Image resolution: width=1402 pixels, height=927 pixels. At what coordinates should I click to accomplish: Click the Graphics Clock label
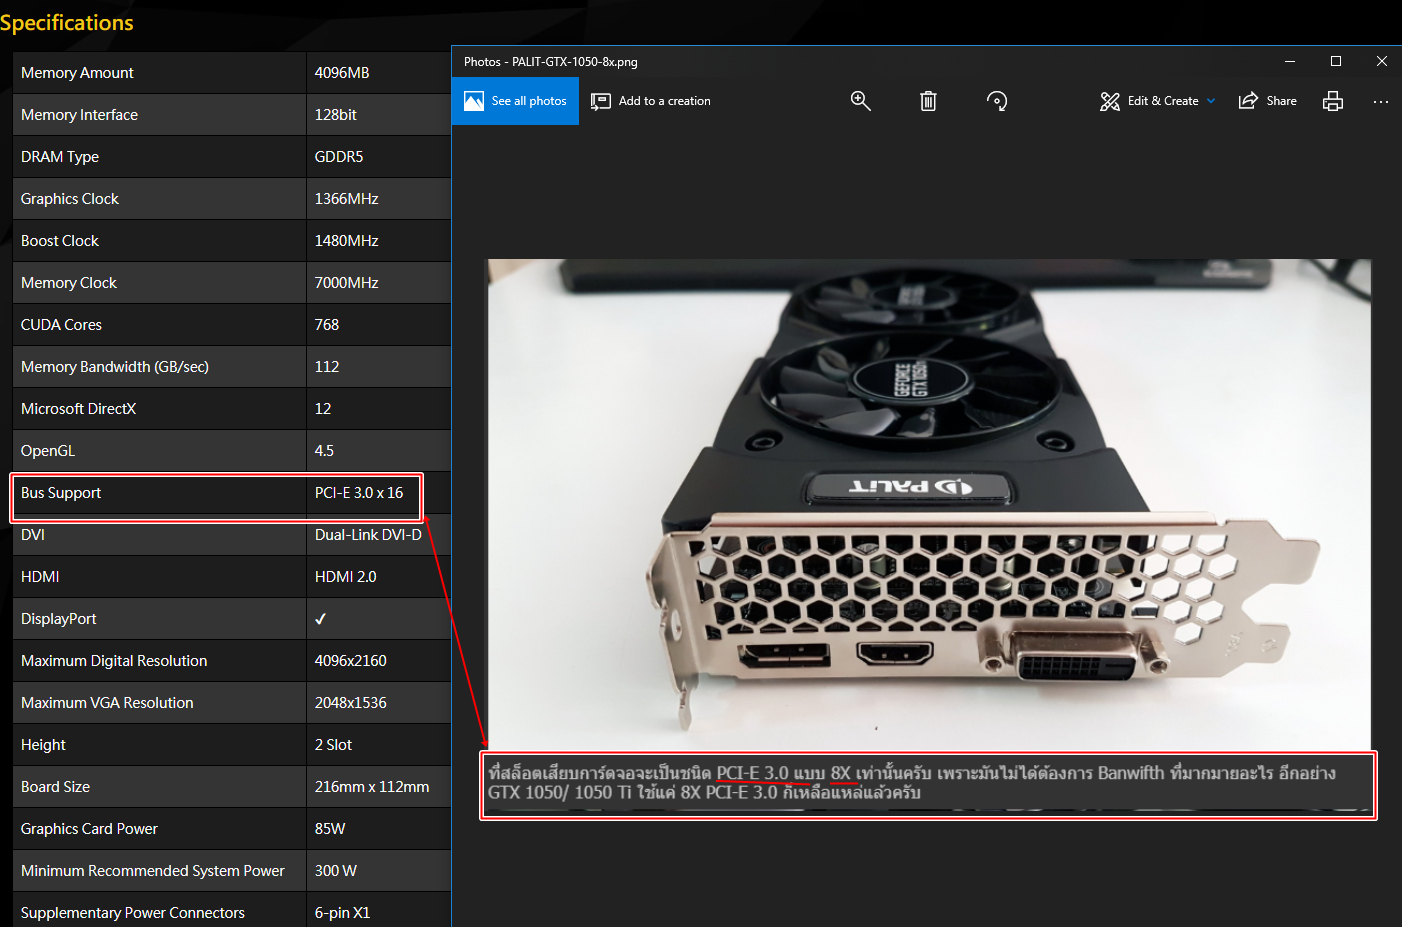(x=70, y=199)
